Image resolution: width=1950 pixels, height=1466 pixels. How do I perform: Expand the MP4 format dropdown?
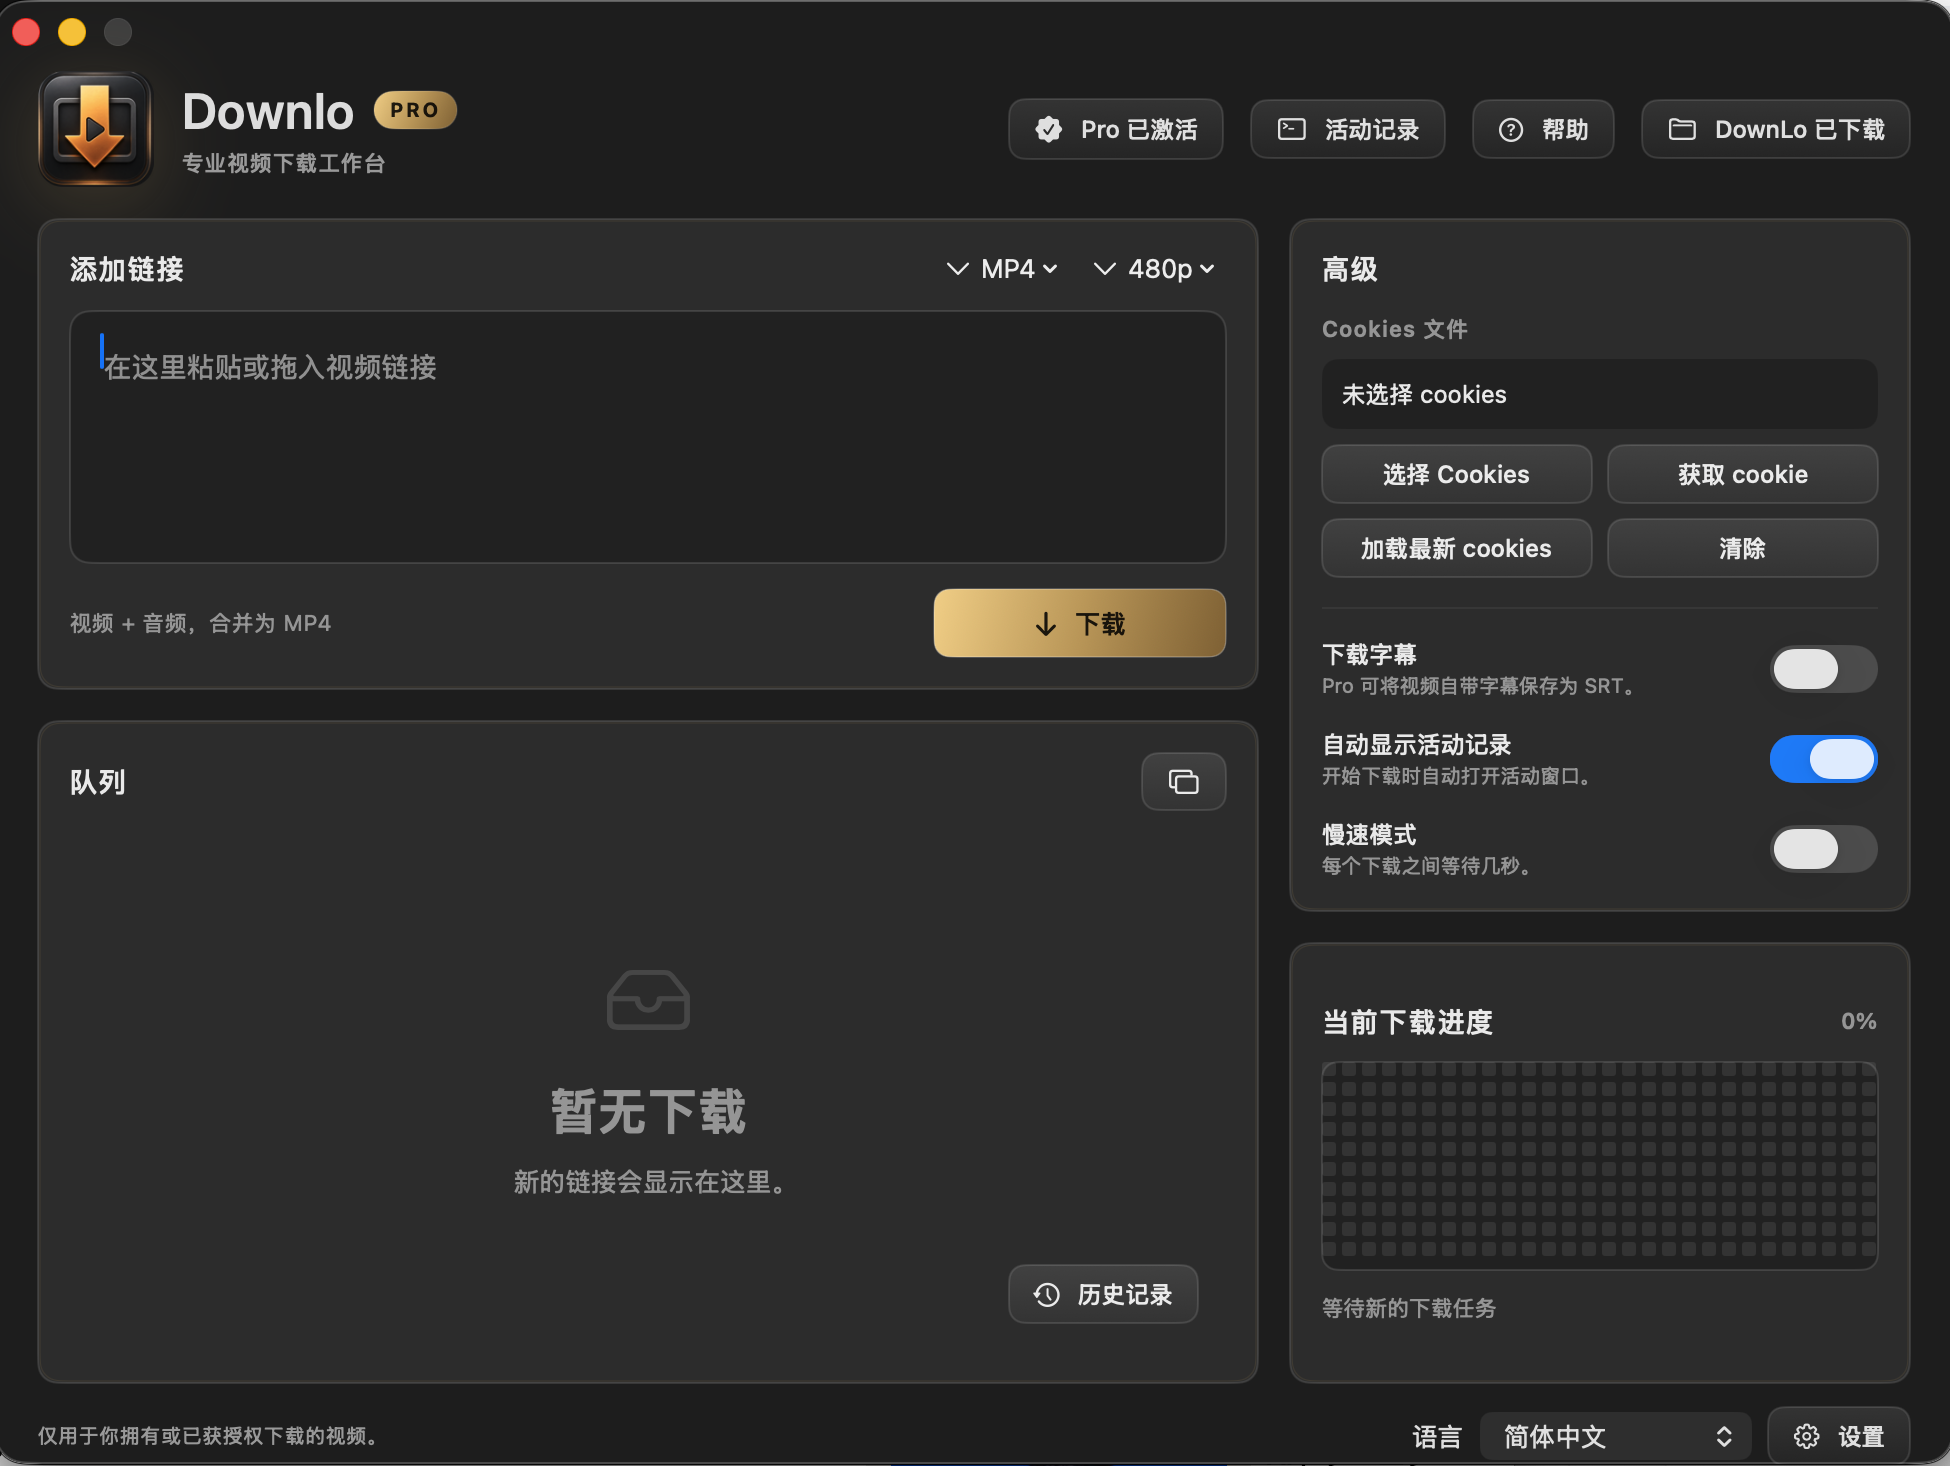(x=1002, y=269)
